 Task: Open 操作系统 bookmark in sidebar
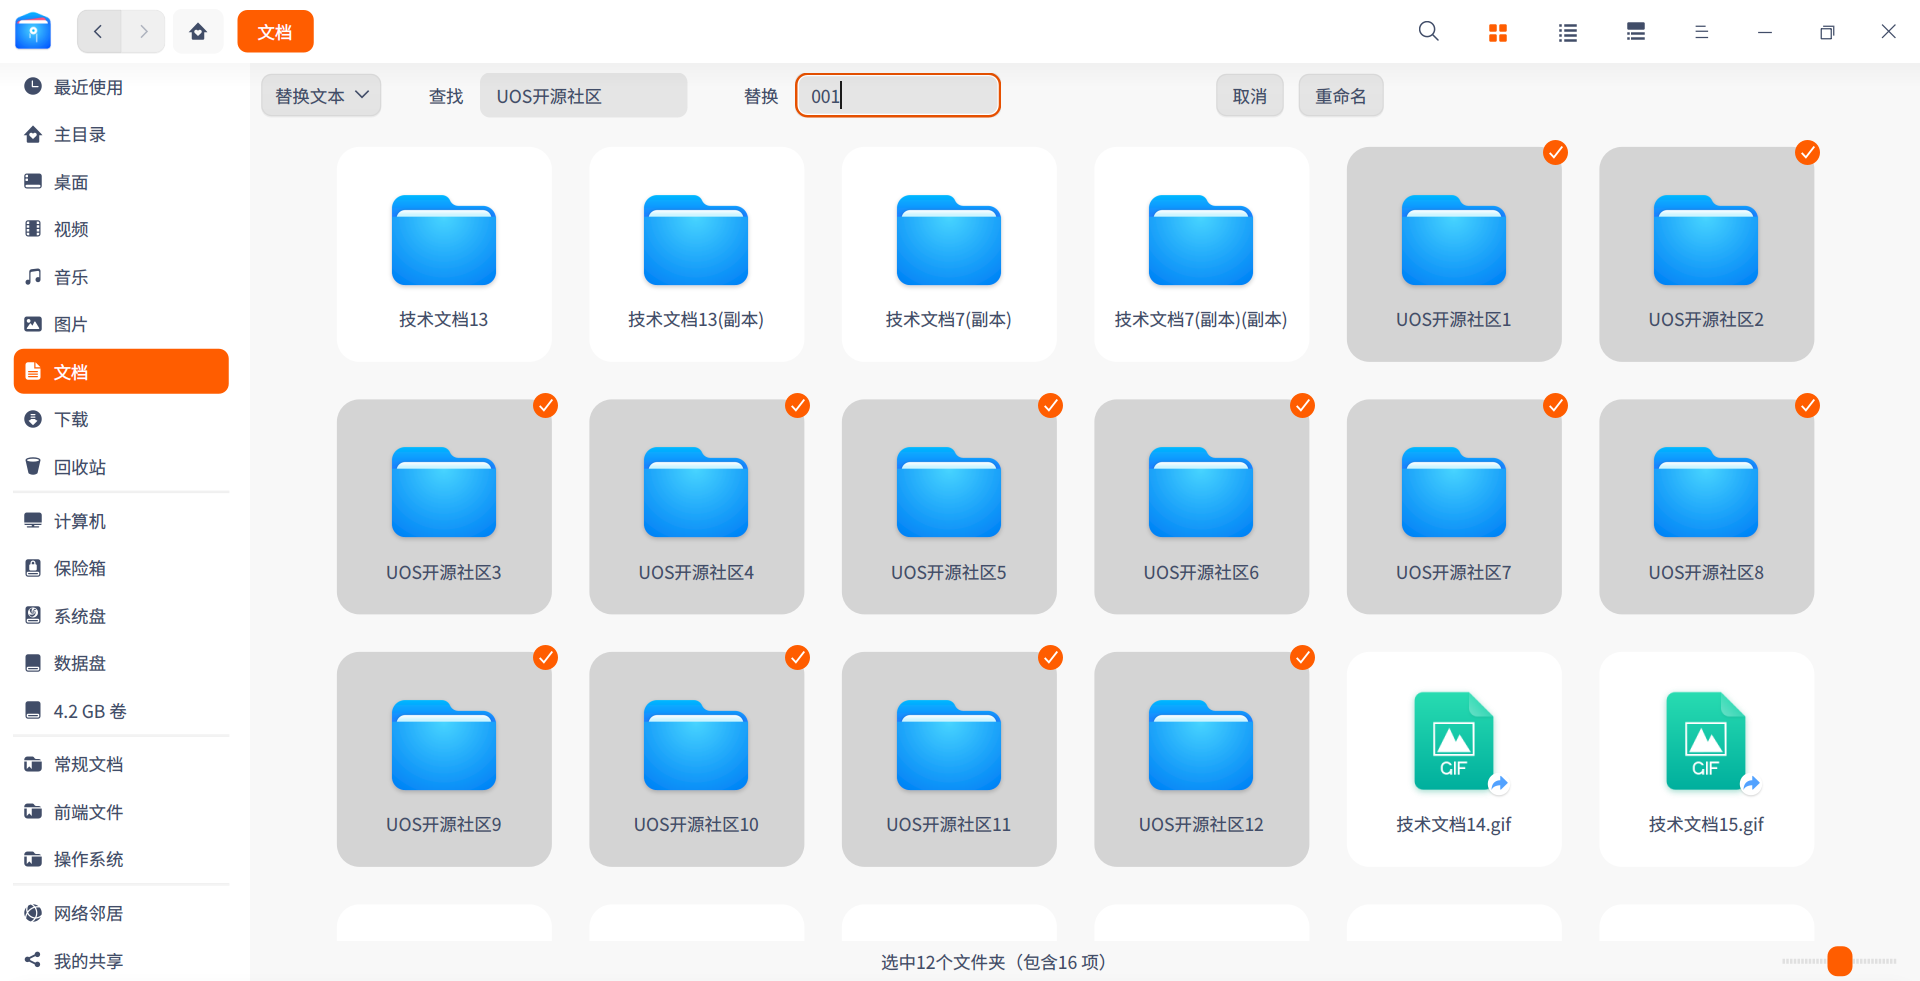point(121,859)
